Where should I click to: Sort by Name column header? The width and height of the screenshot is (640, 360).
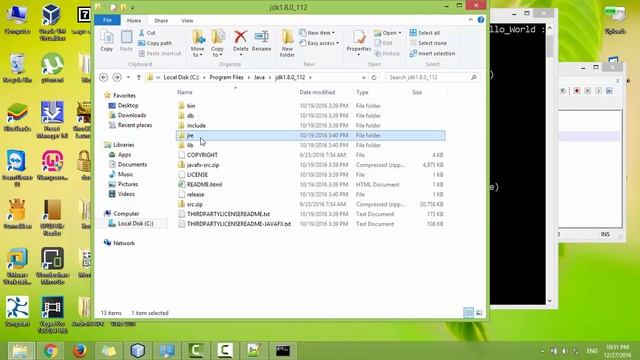pos(184,92)
